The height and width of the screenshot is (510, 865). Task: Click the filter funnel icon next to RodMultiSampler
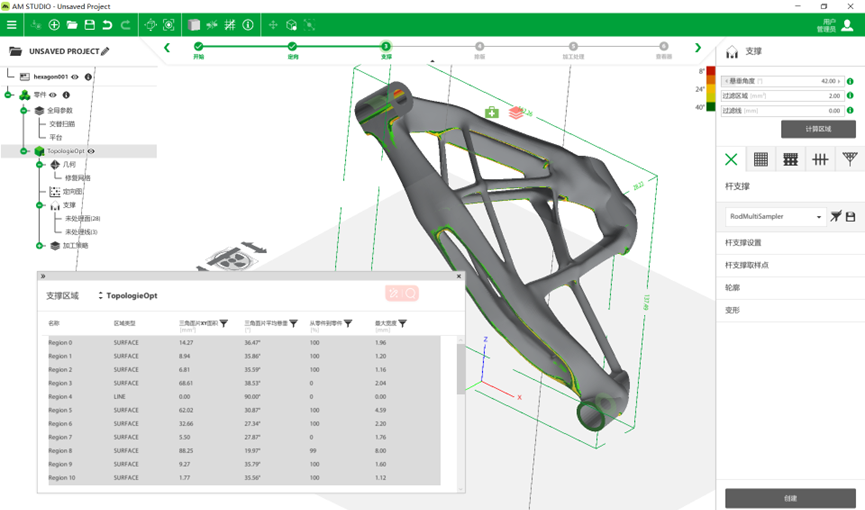836,216
